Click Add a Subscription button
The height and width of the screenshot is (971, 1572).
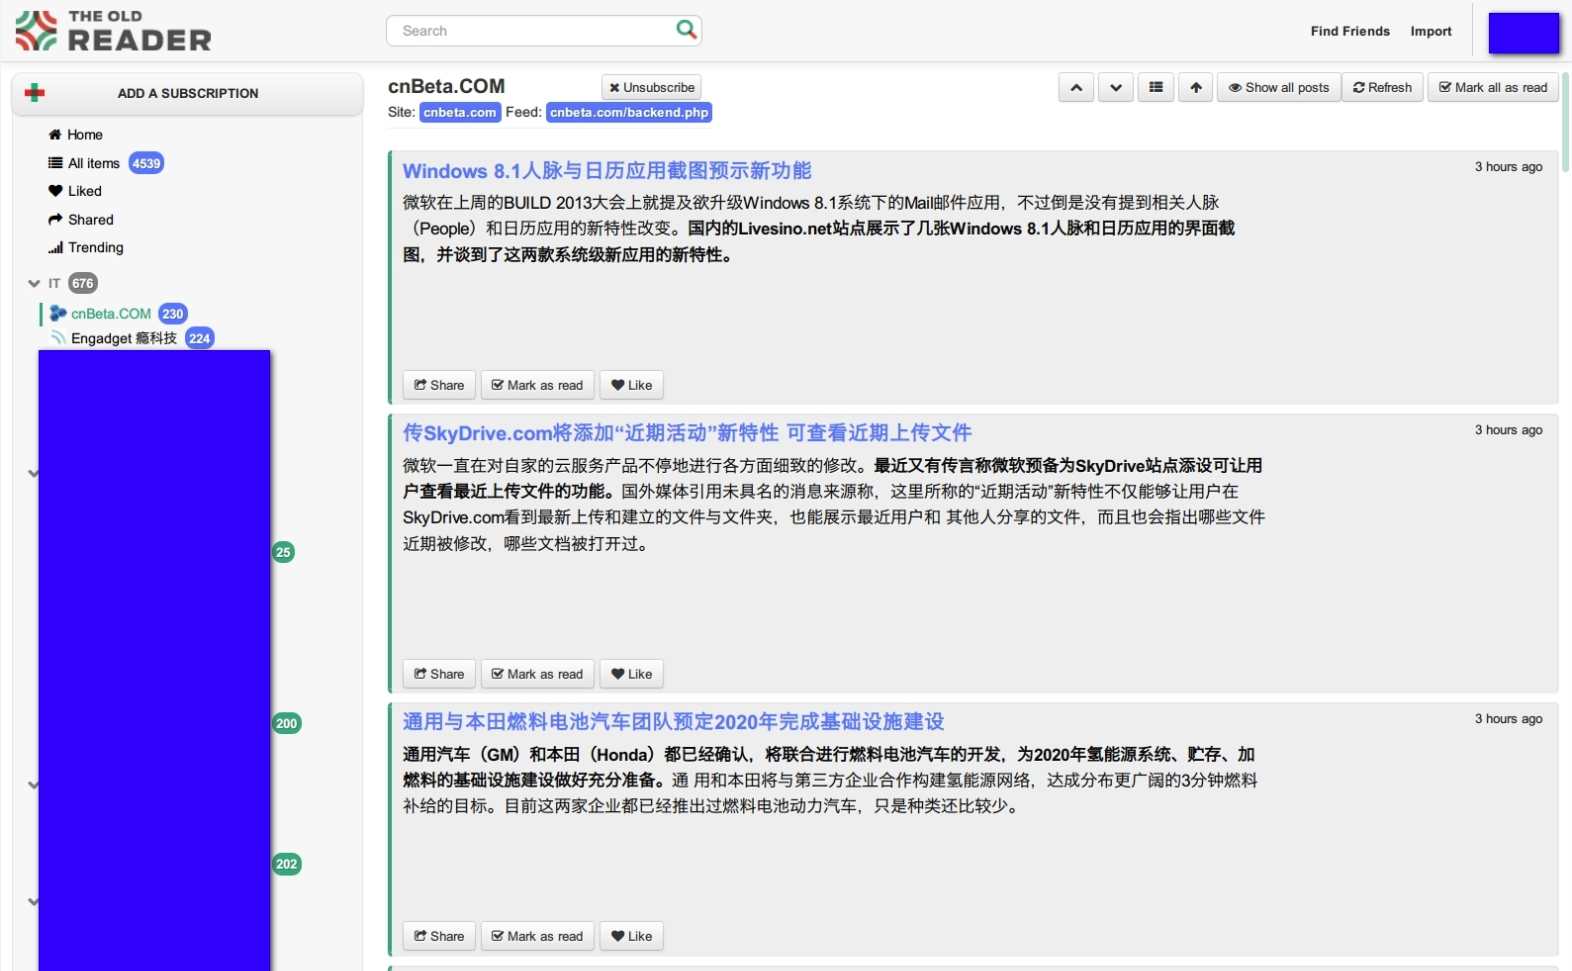[x=187, y=93]
